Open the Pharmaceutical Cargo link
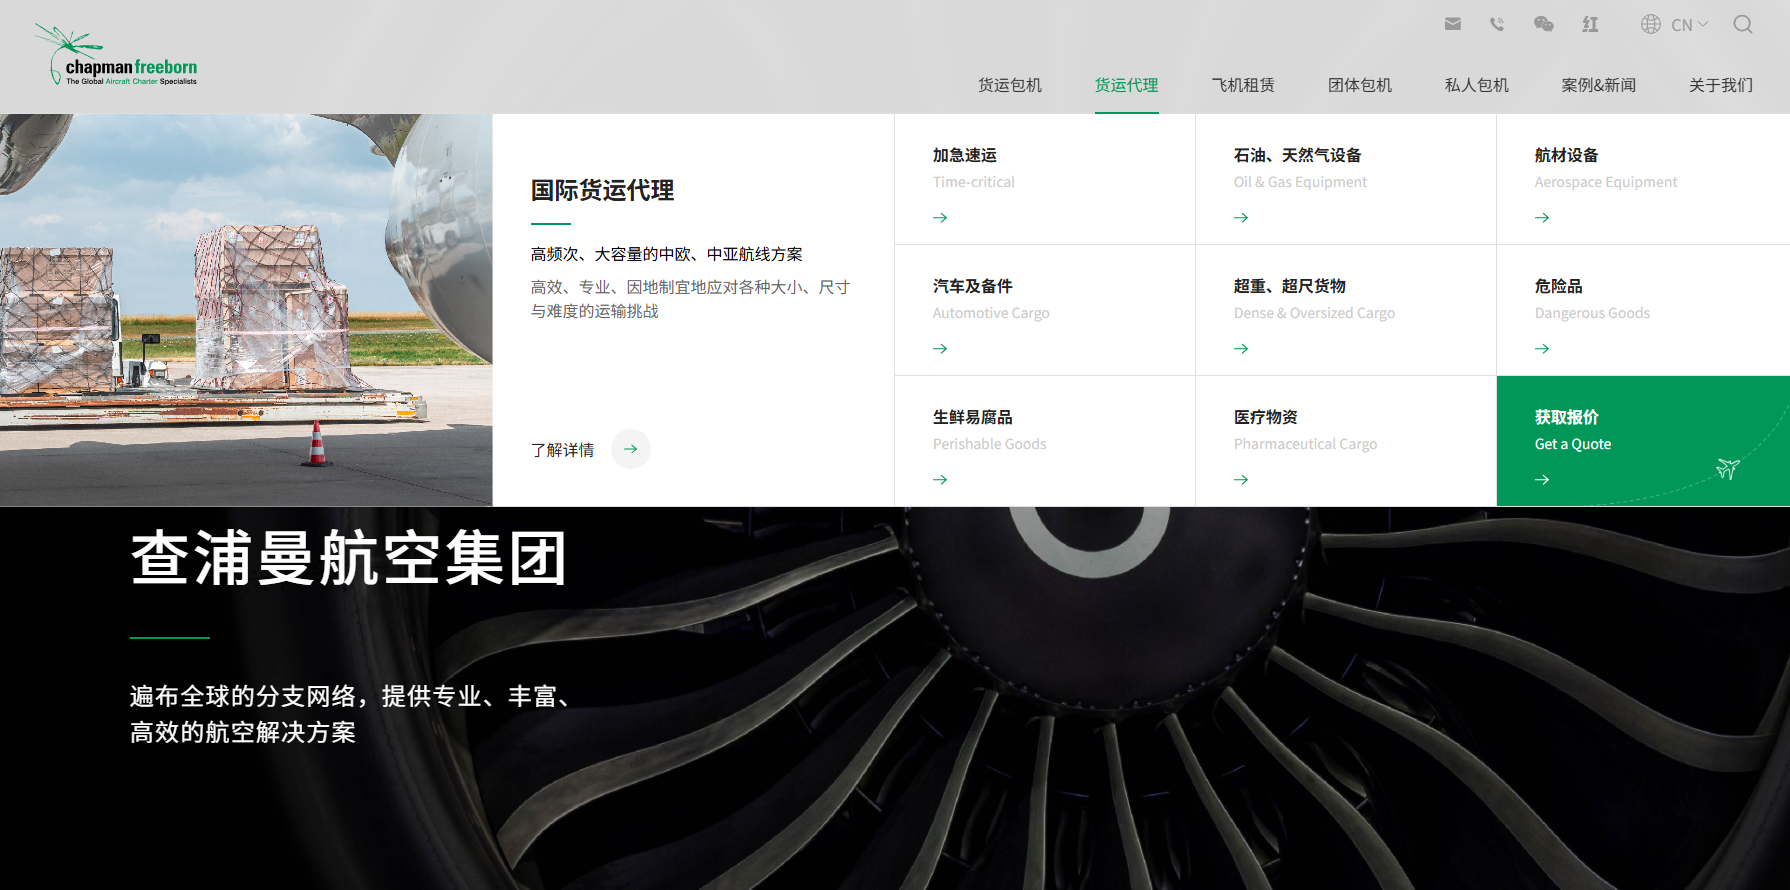 pos(1304,444)
